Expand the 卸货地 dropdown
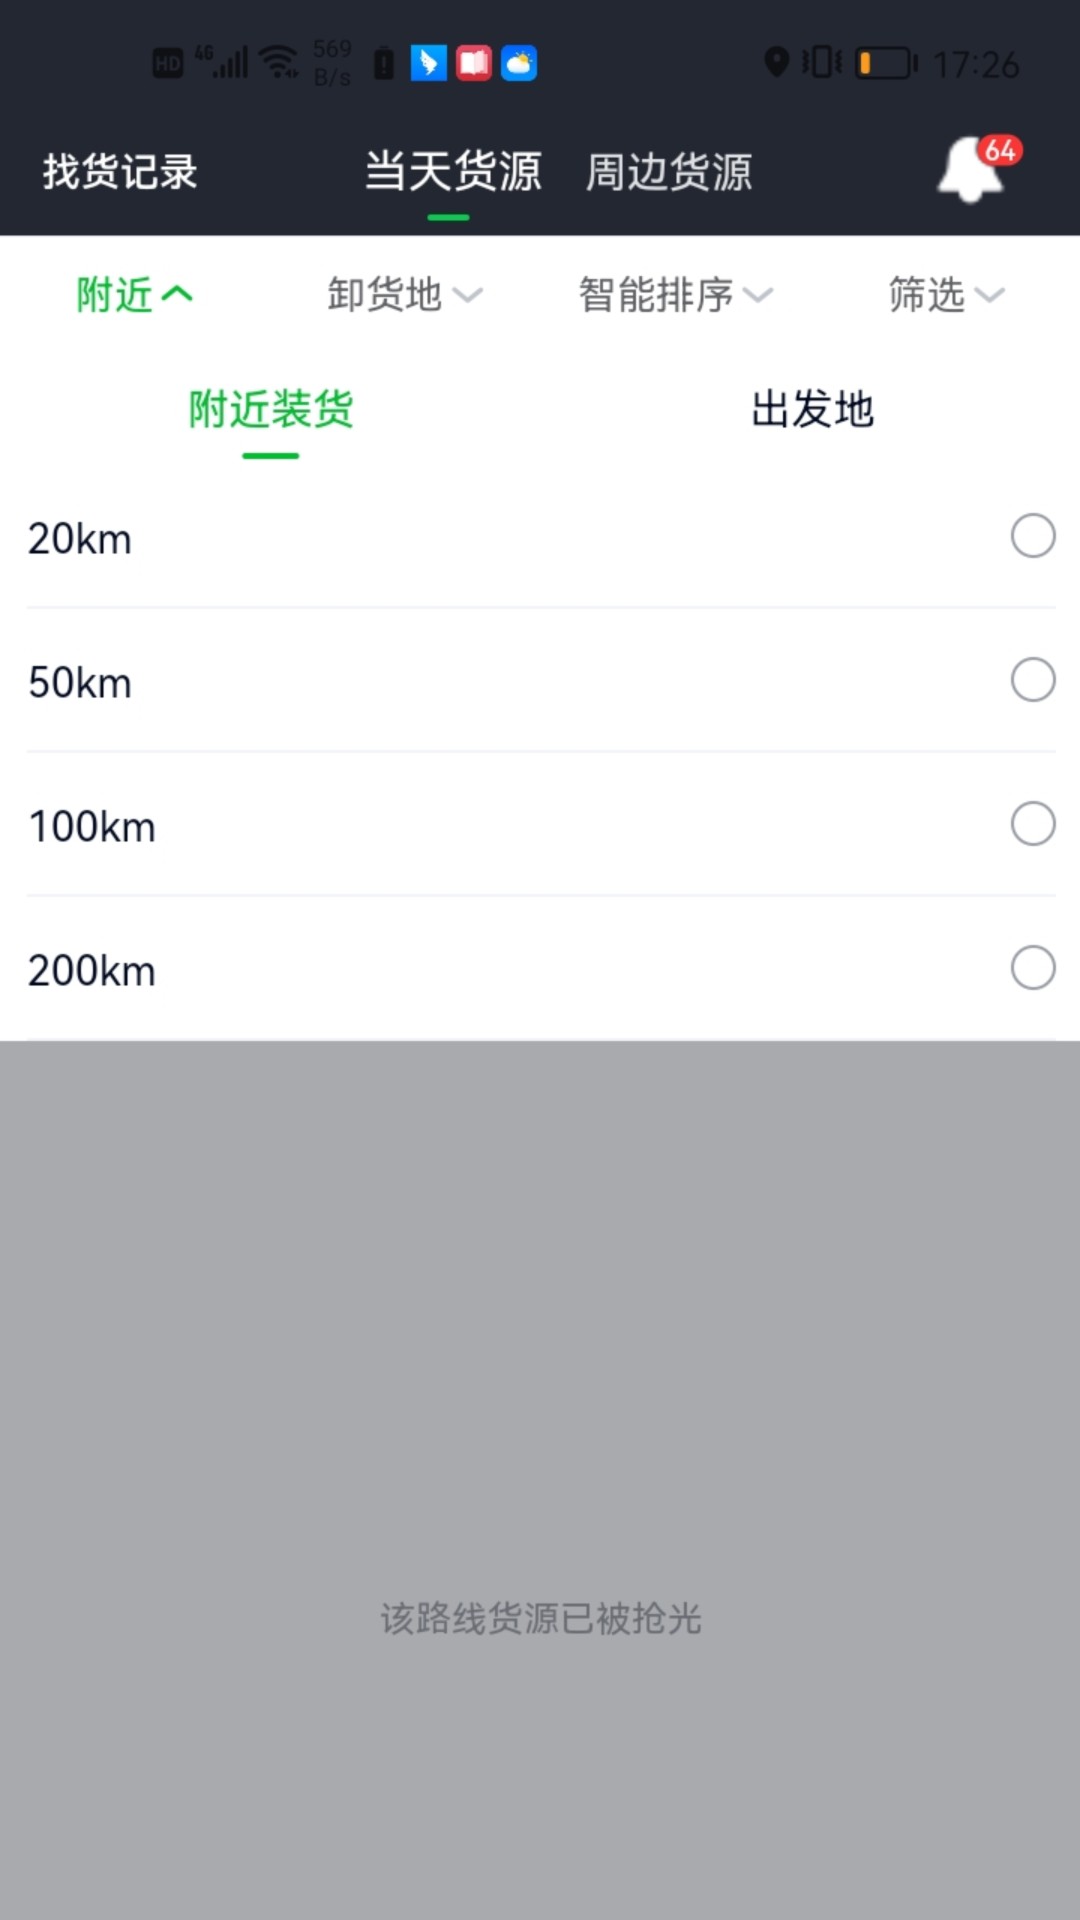 [404, 295]
